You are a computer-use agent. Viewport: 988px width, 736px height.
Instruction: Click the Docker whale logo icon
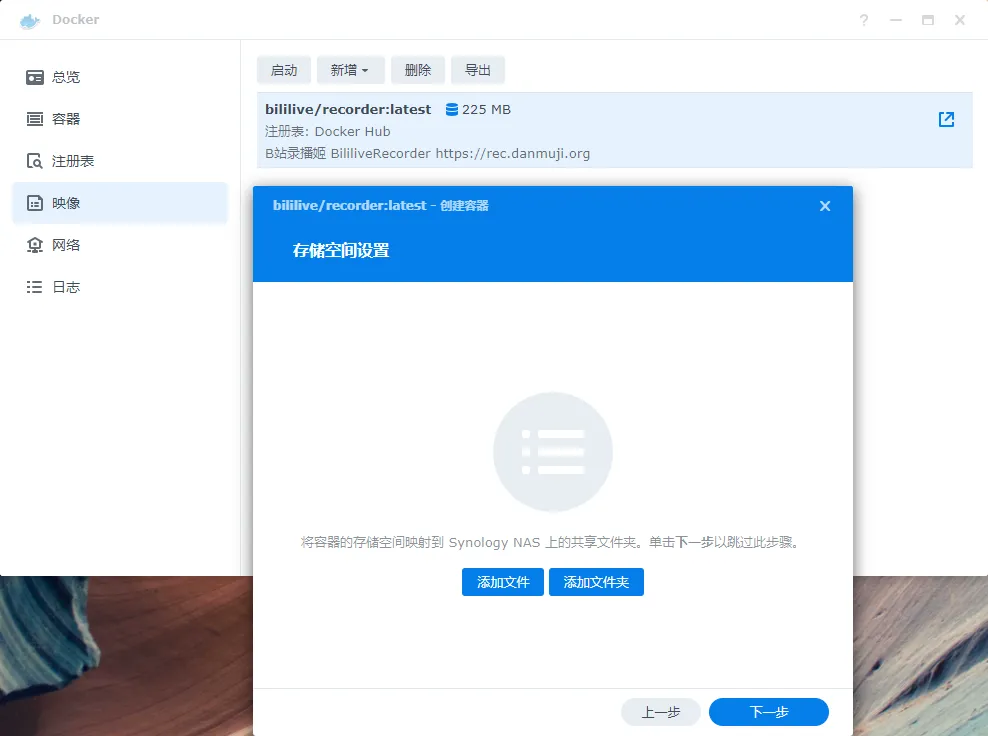coord(30,20)
